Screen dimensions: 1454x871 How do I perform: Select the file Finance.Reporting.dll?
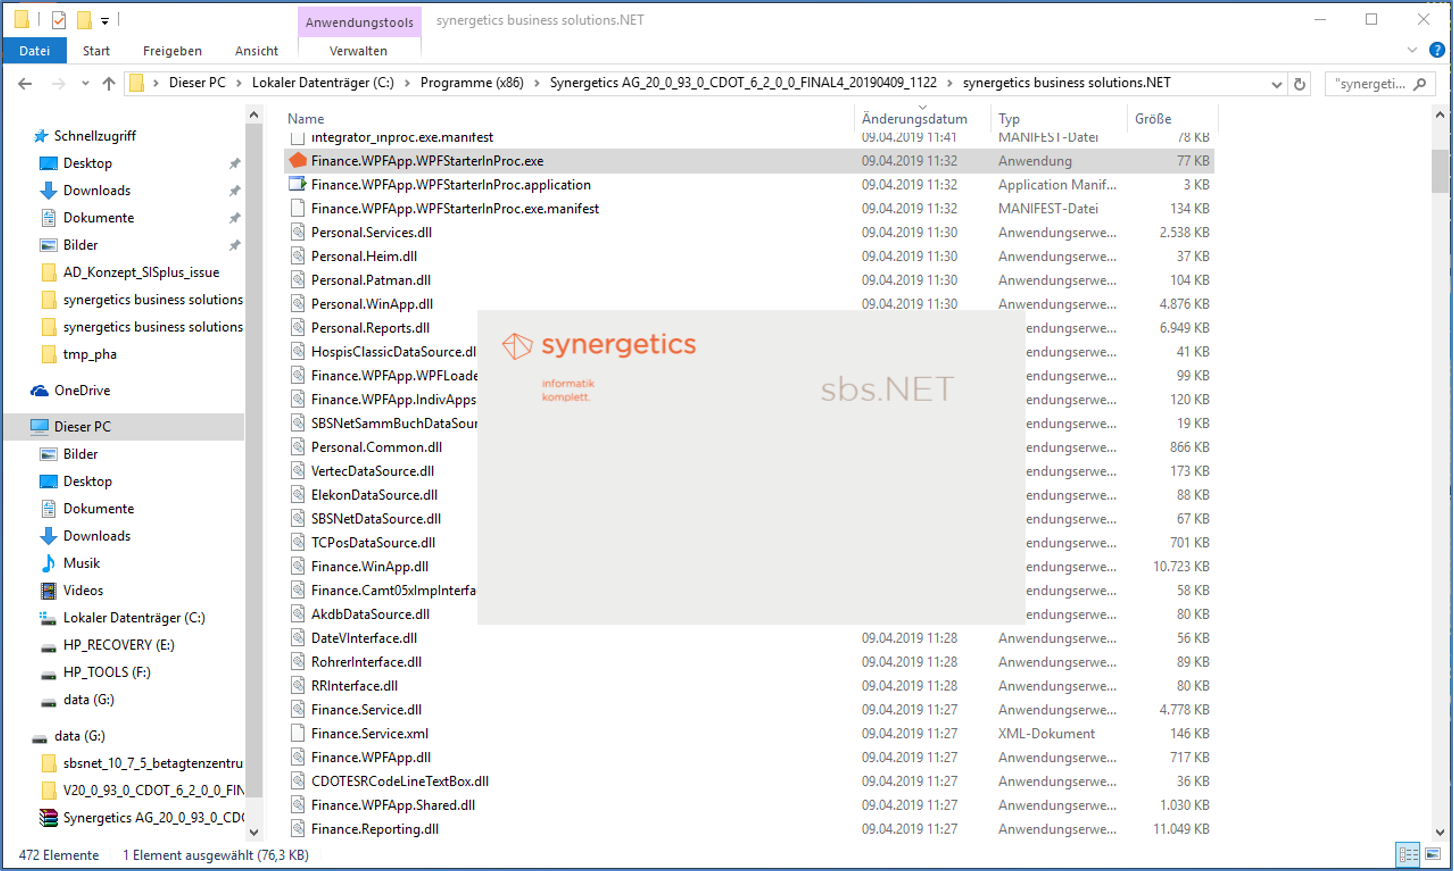375,829
